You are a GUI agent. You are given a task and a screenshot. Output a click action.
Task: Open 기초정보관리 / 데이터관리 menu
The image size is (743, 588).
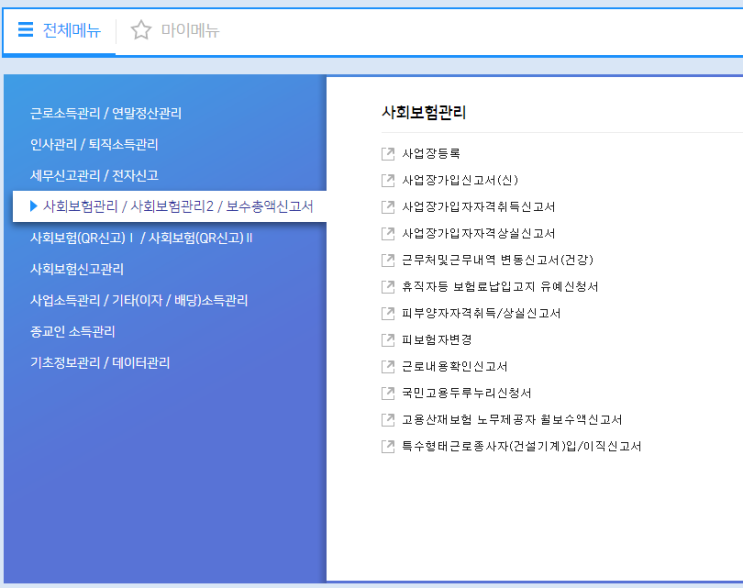coord(100,363)
